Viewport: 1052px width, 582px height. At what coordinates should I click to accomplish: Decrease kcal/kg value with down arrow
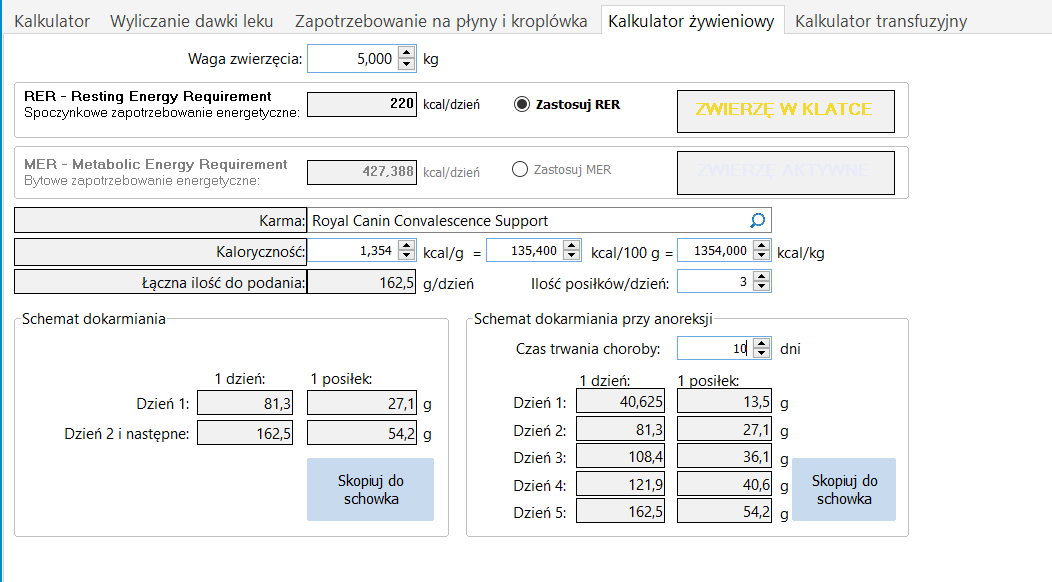(761, 256)
